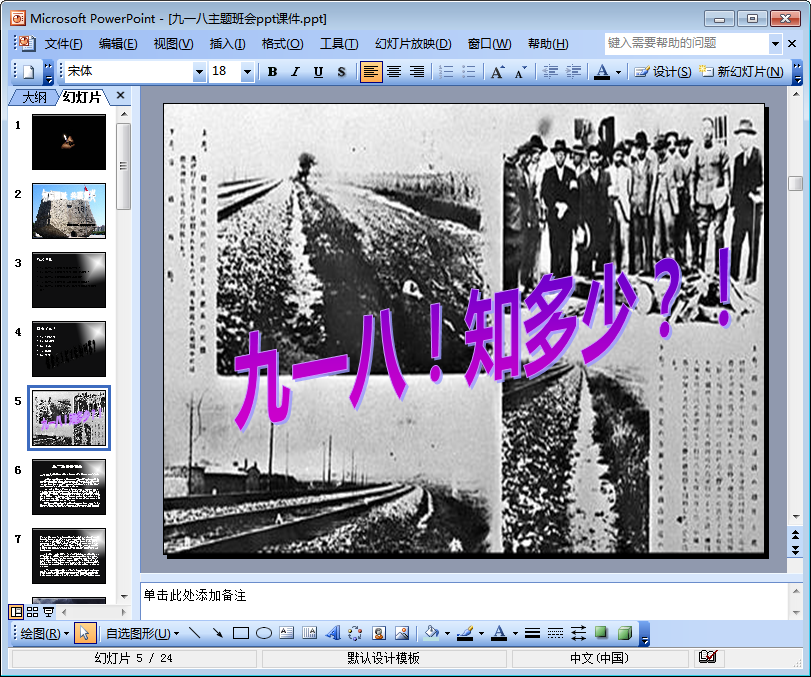Choose the Select Objects arrow tool
The image size is (811, 677).
click(x=85, y=634)
